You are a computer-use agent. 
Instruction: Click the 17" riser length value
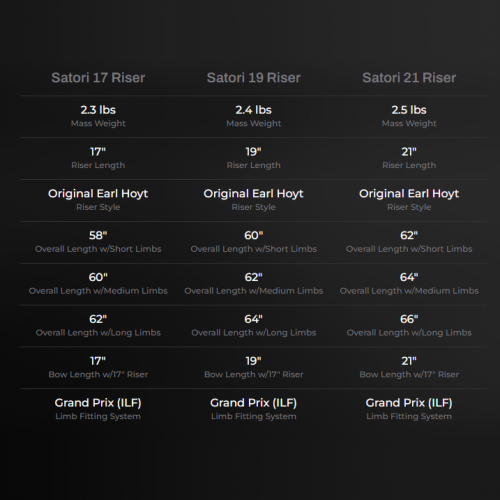pyautogui.click(x=98, y=152)
